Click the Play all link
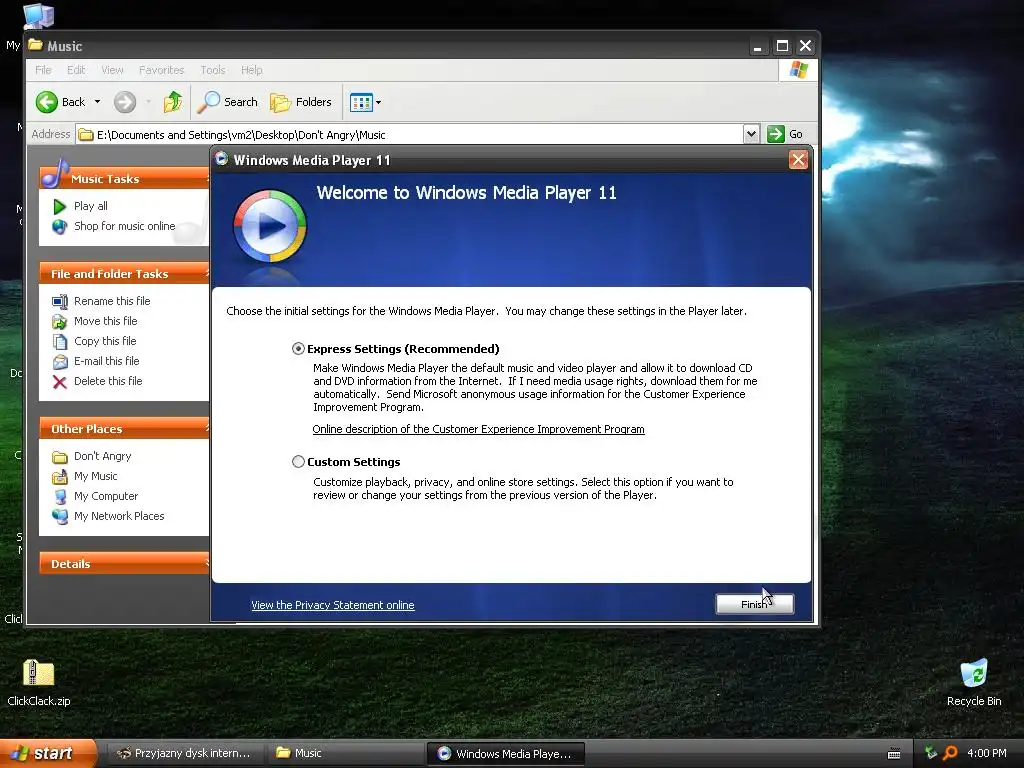The width and height of the screenshot is (1024, 768). point(91,206)
